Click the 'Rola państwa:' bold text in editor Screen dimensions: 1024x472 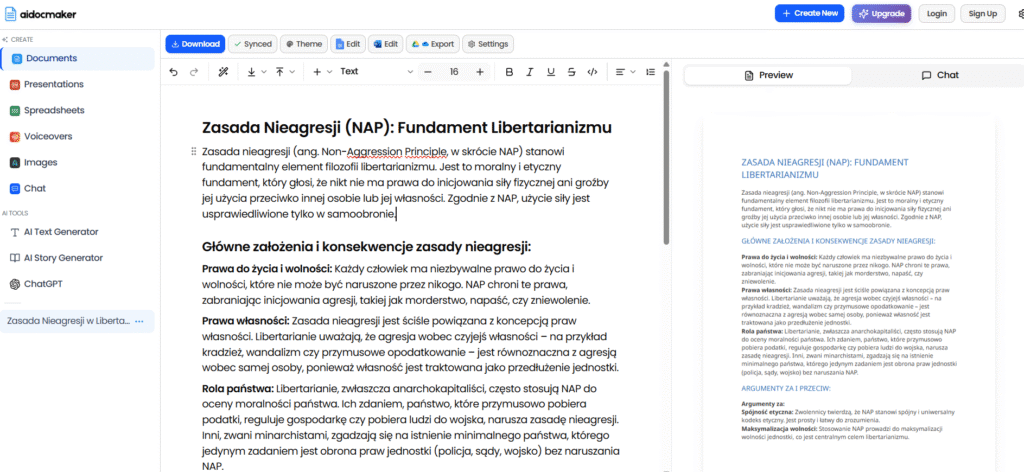238,388
